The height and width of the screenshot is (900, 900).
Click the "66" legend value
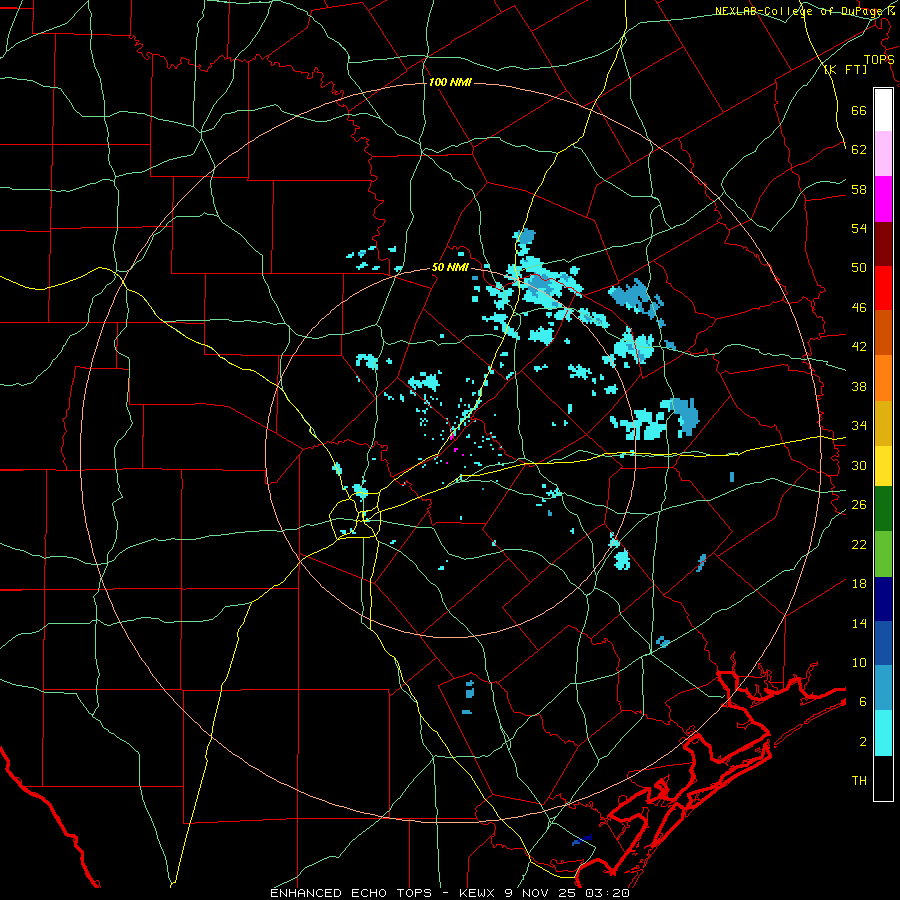tap(859, 110)
